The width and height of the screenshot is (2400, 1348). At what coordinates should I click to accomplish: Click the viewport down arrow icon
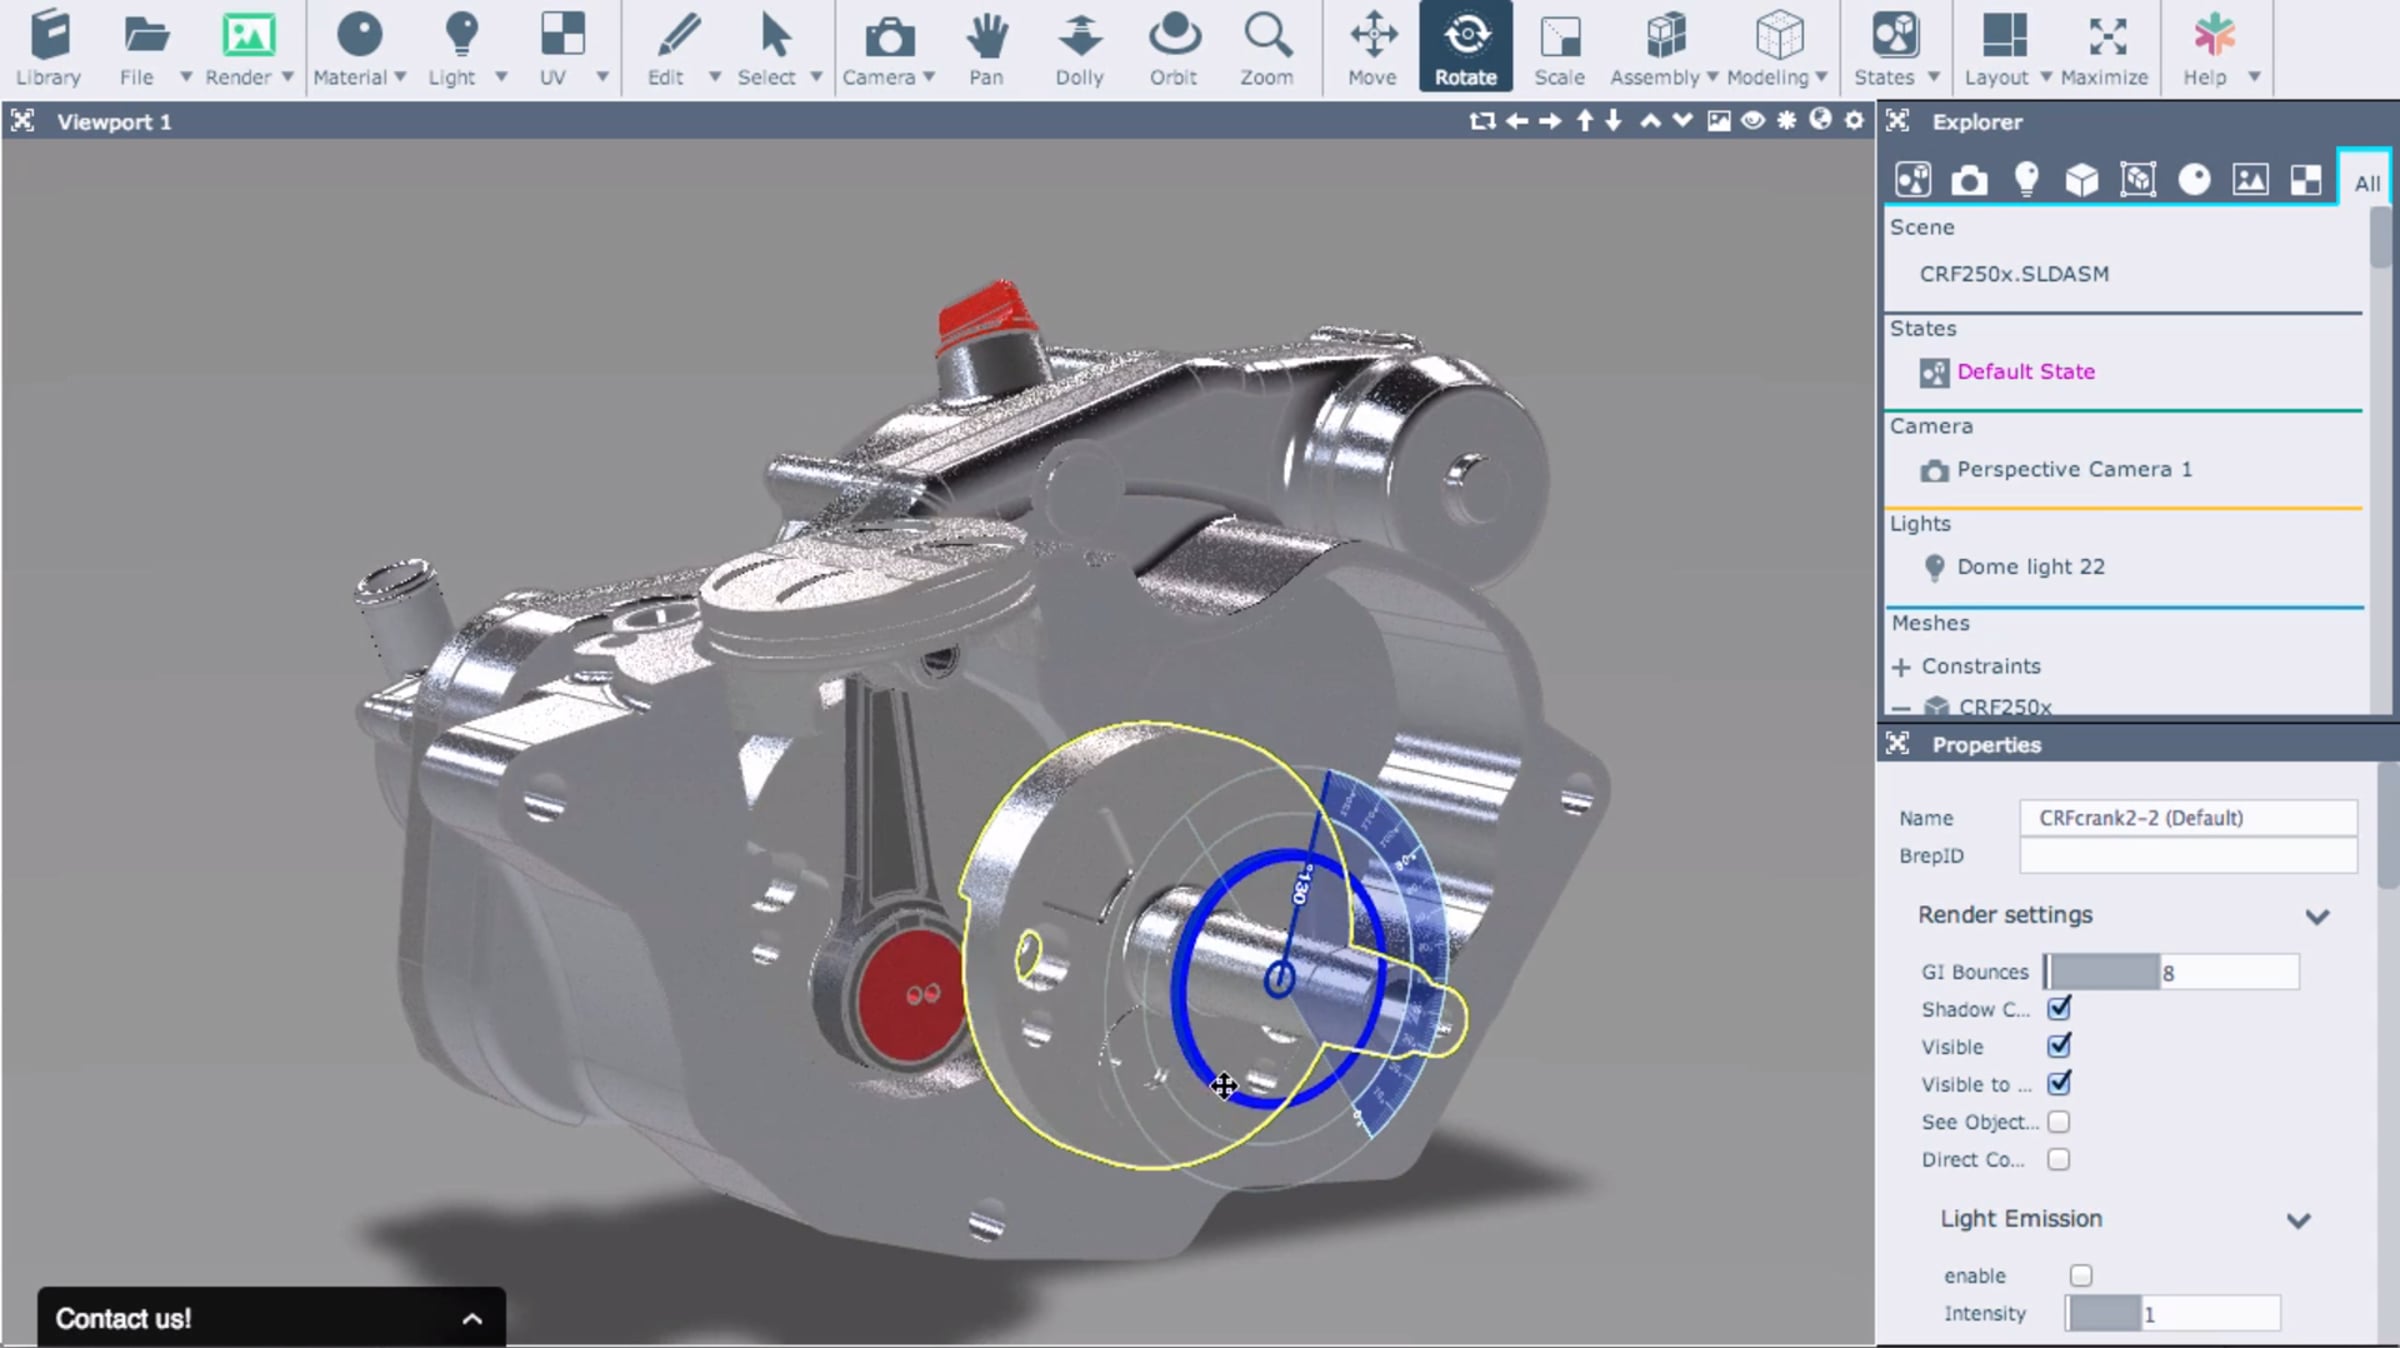coord(1613,121)
